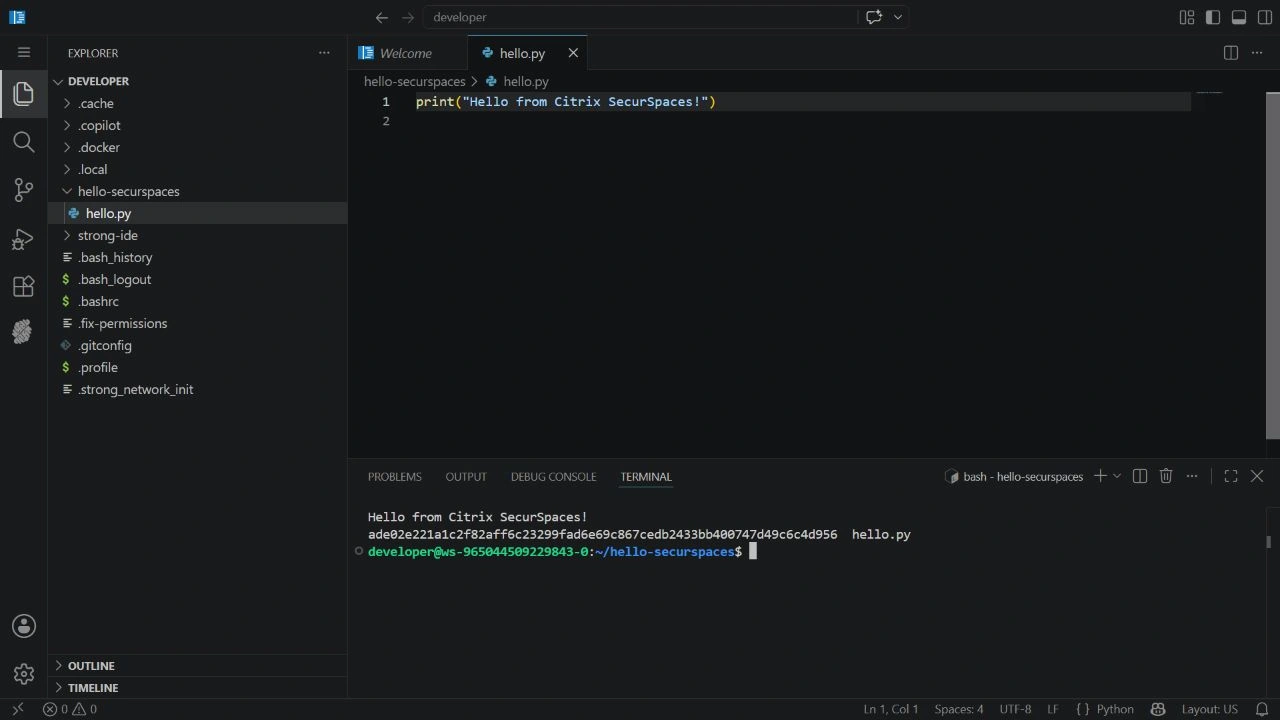Open the hamburger application menu
This screenshot has width=1280, height=720.
tap(24, 52)
